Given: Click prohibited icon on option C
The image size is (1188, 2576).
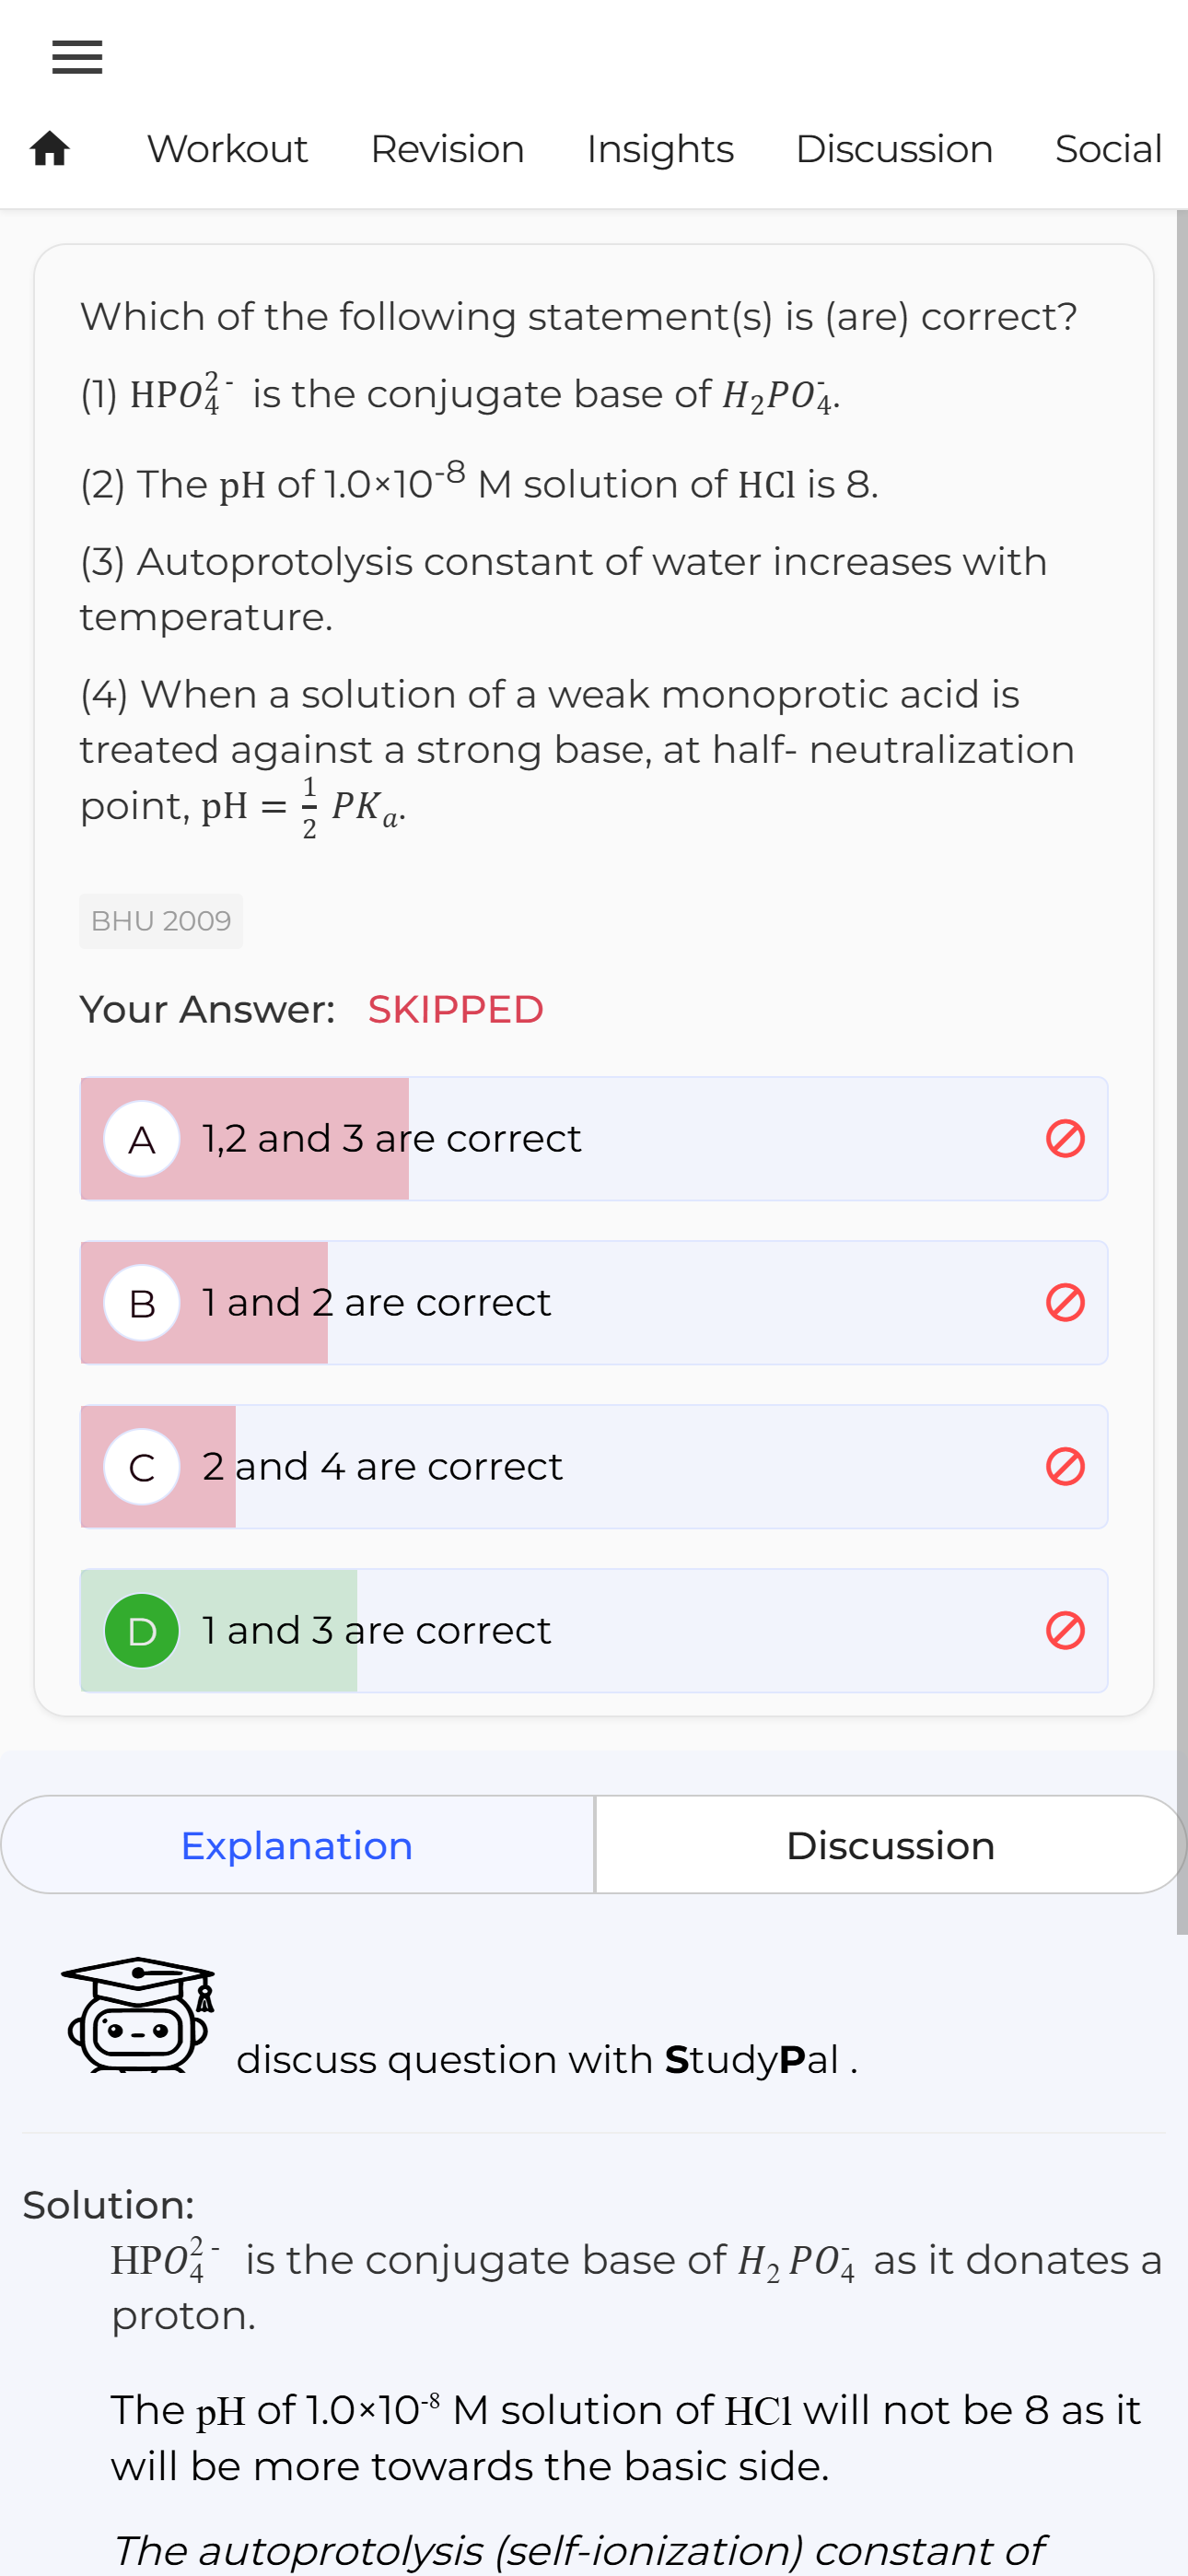Looking at the screenshot, I should [x=1065, y=1466].
